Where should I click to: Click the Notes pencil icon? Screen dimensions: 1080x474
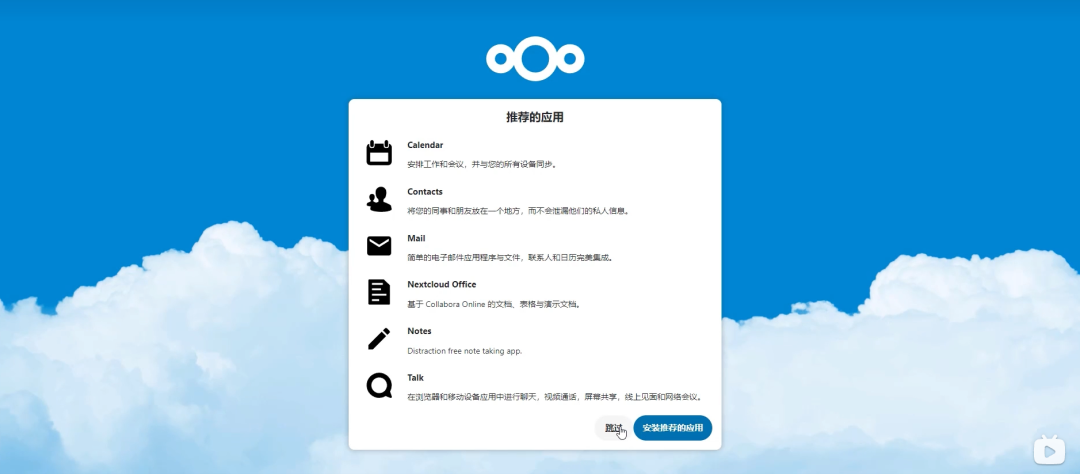point(379,338)
